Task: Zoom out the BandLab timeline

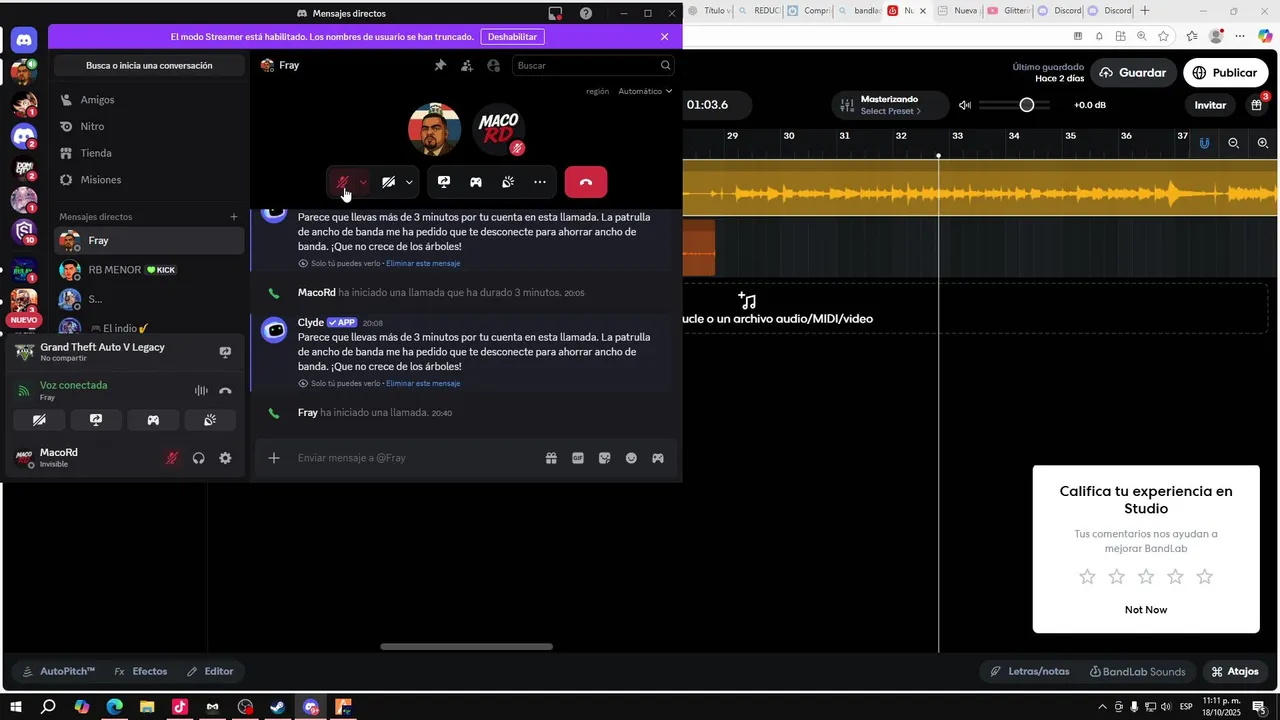Action: [x=1234, y=143]
